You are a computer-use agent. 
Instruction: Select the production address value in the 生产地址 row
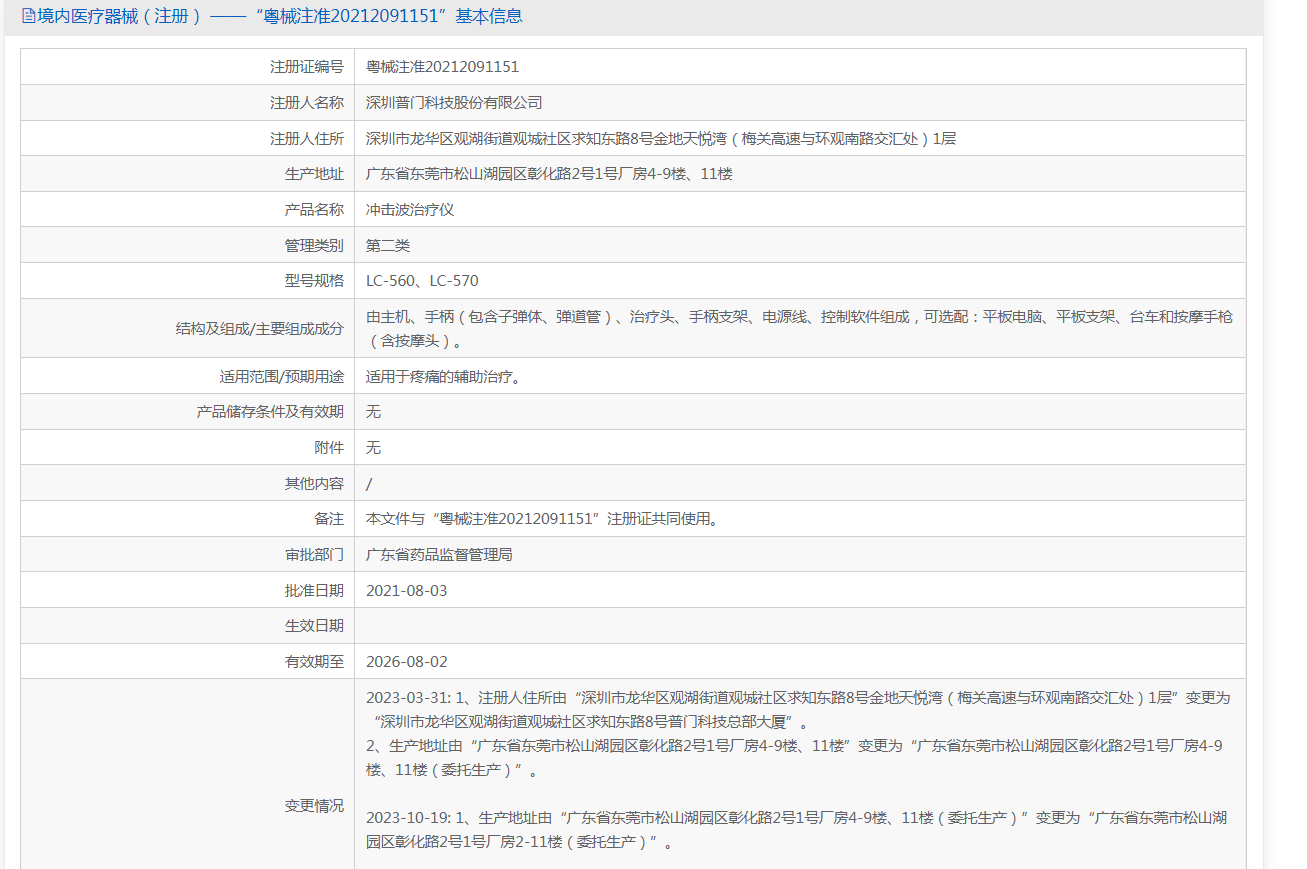point(549,174)
